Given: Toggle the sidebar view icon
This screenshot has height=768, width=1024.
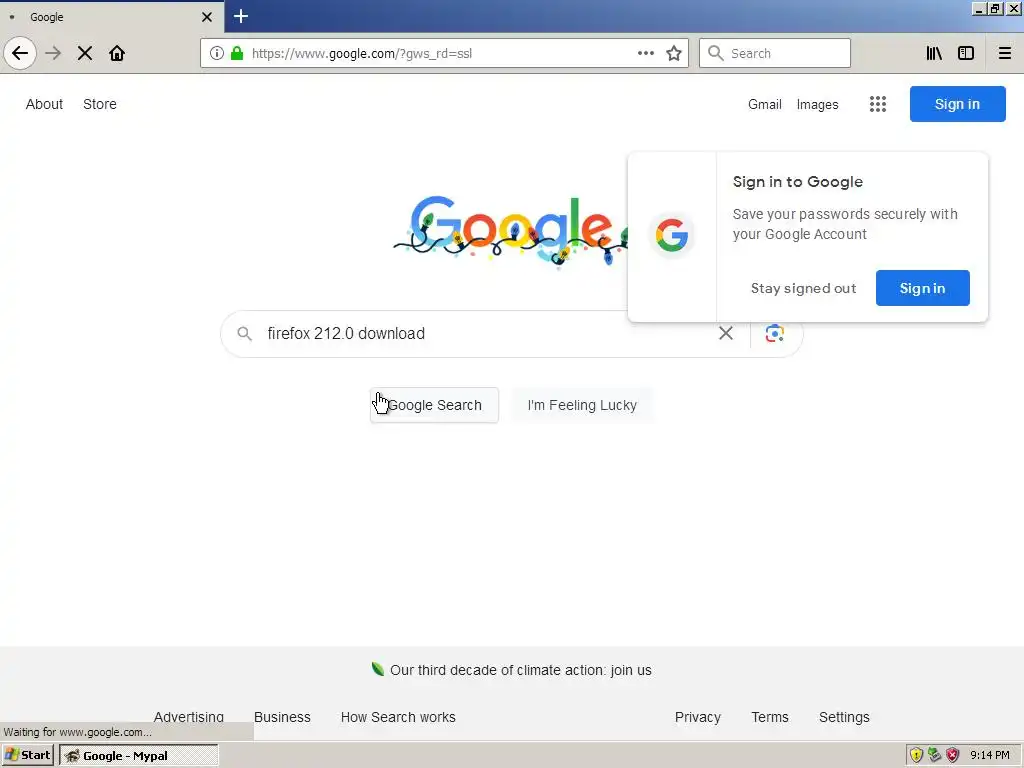Looking at the screenshot, I should [966, 53].
